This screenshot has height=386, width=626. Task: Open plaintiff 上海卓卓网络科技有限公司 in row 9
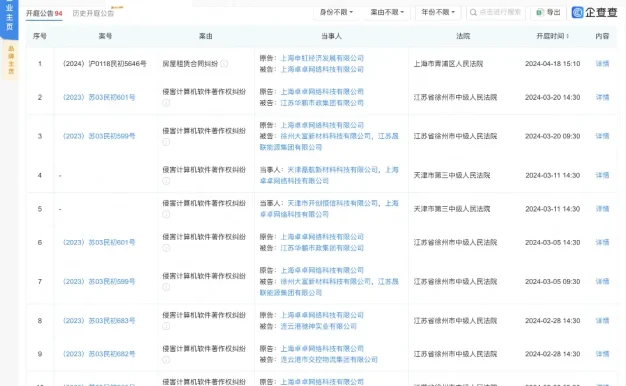tap(322, 348)
